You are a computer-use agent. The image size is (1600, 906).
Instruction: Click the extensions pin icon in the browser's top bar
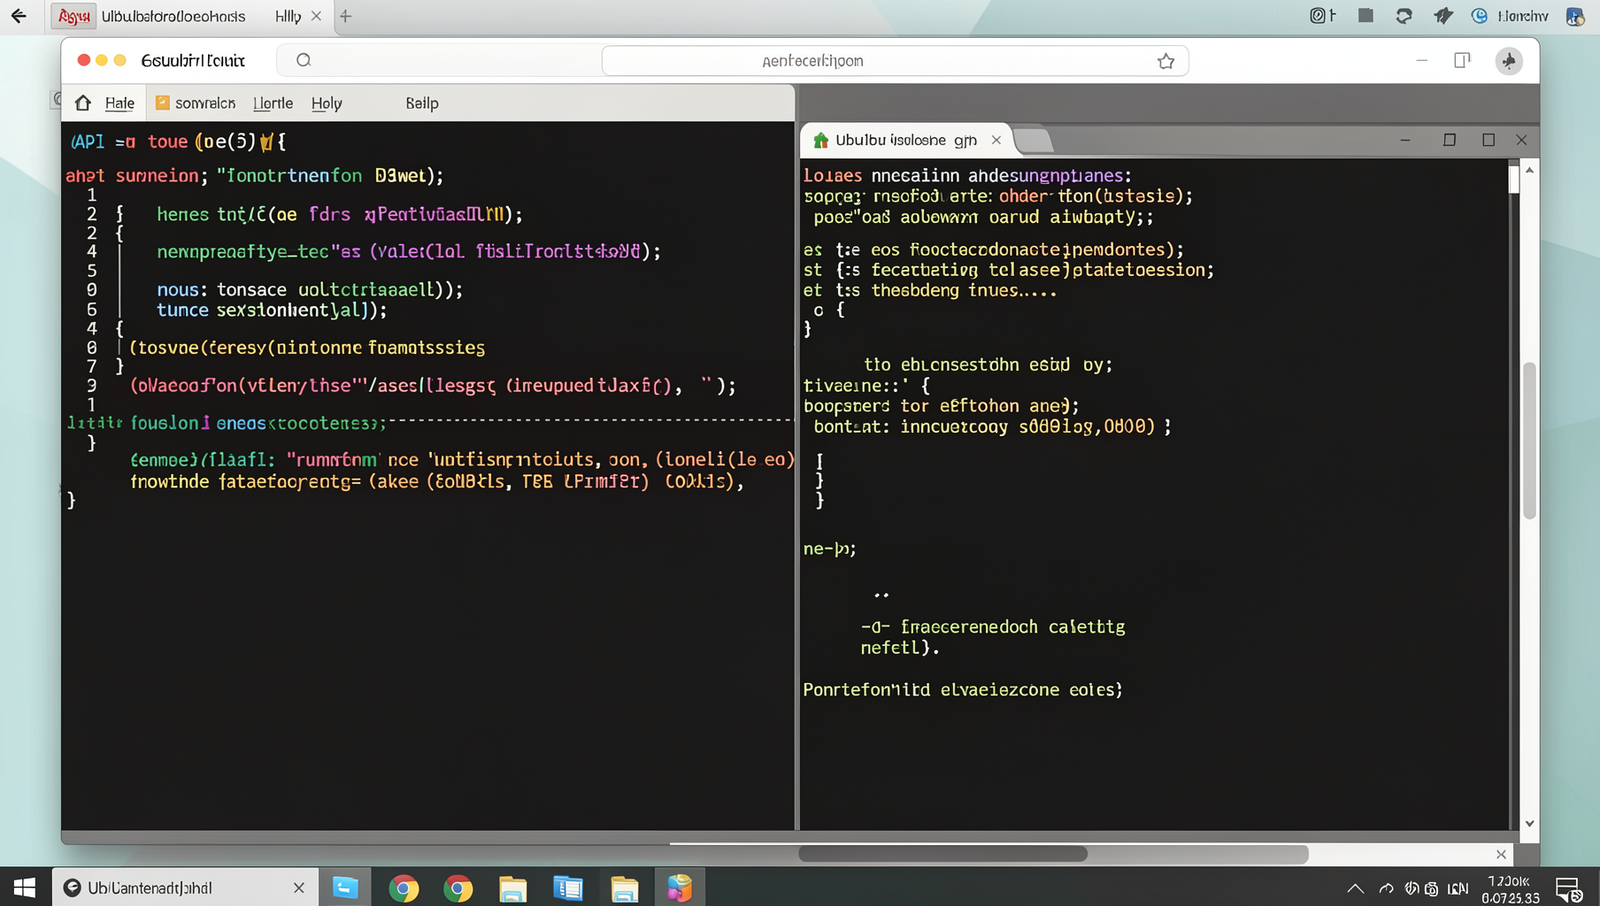pyautogui.click(x=1443, y=16)
